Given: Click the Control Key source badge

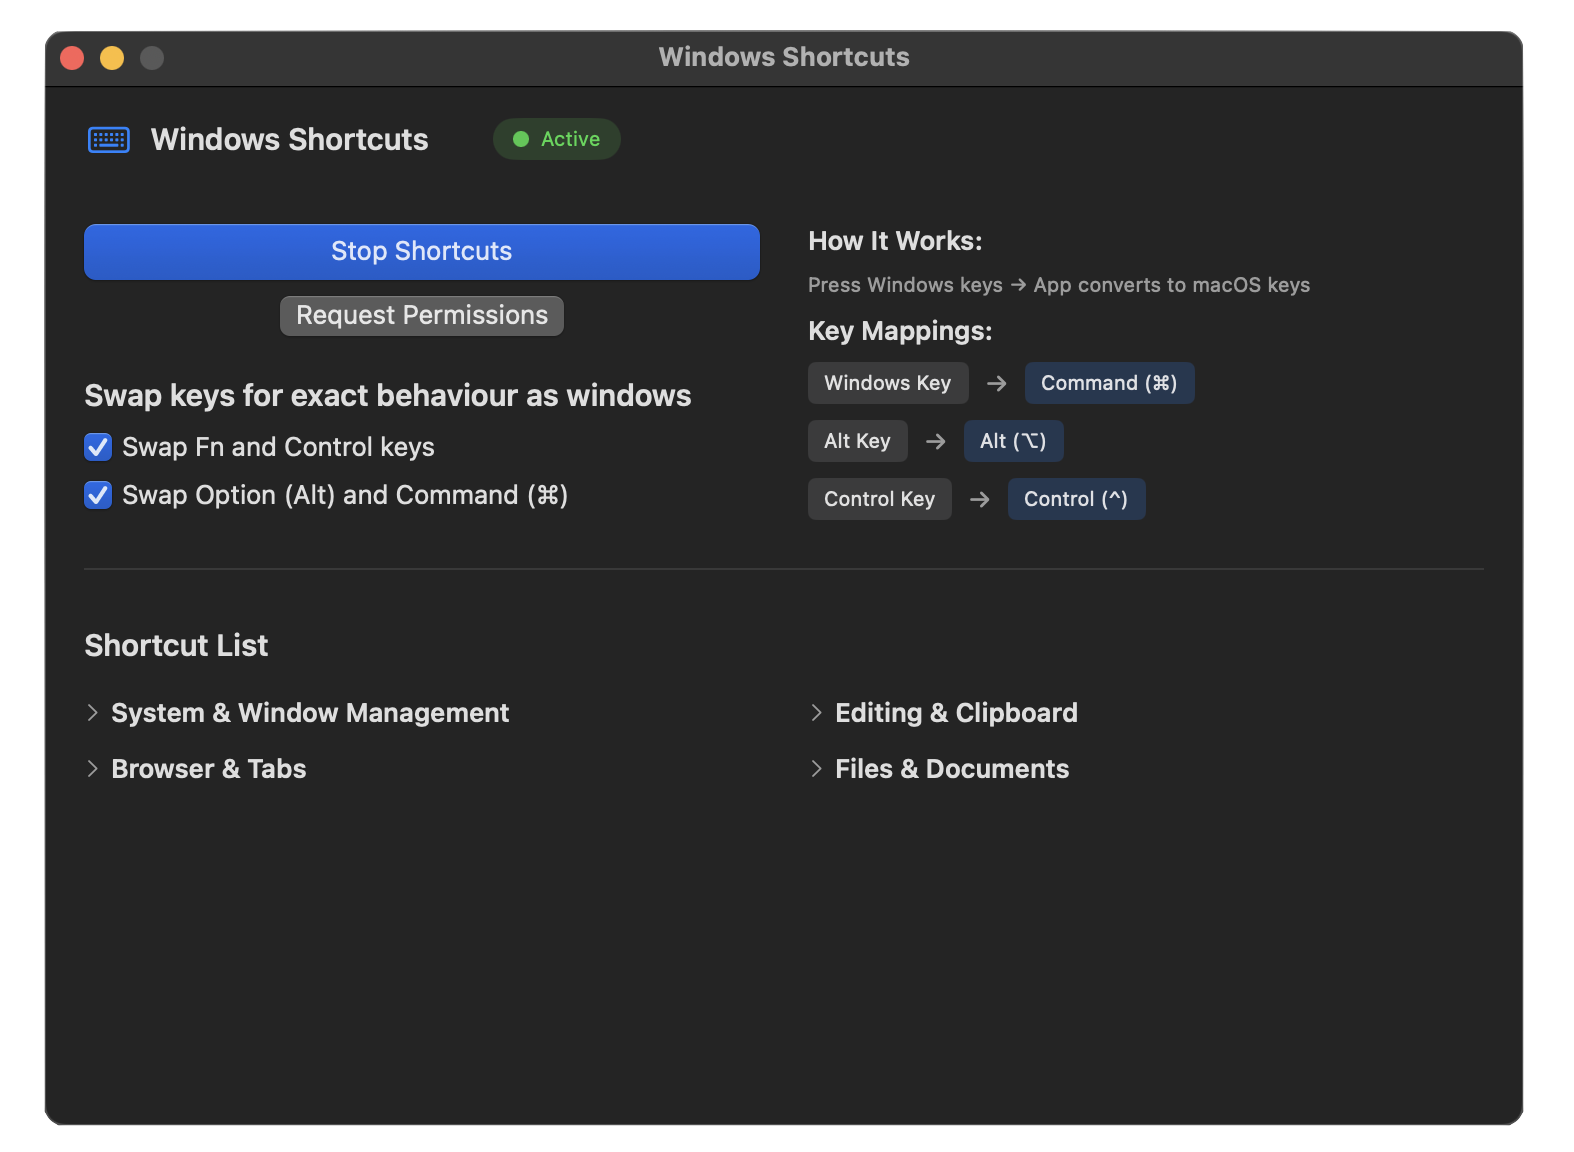Looking at the screenshot, I should pos(879,499).
